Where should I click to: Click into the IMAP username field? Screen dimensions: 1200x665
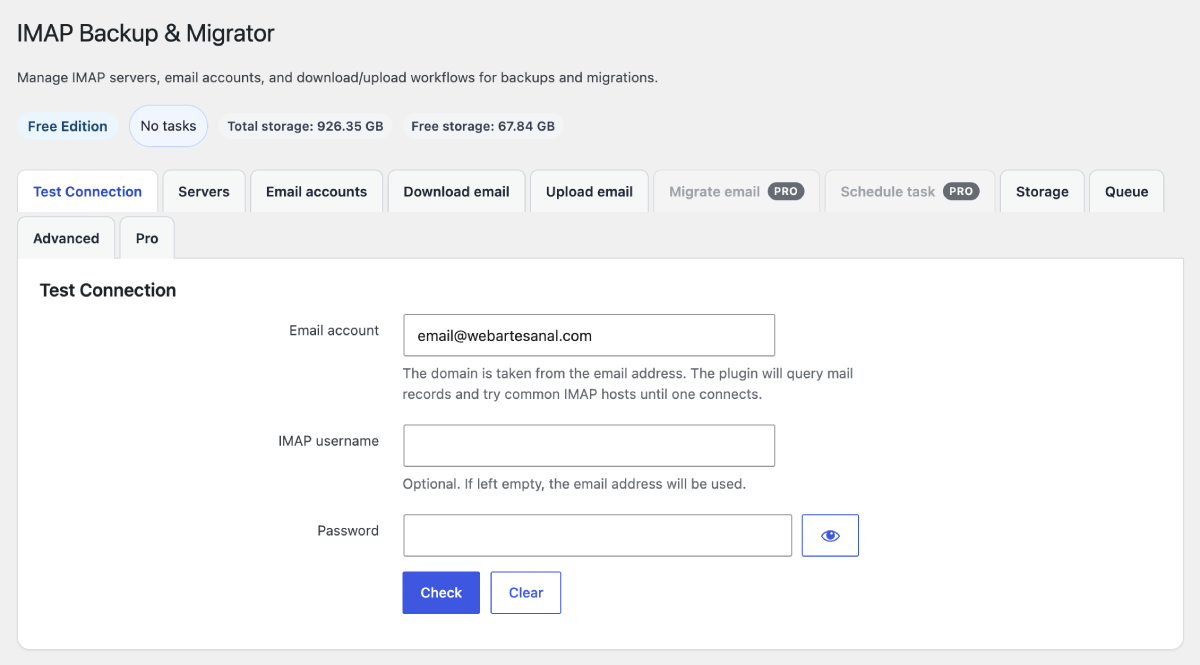[589, 445]
